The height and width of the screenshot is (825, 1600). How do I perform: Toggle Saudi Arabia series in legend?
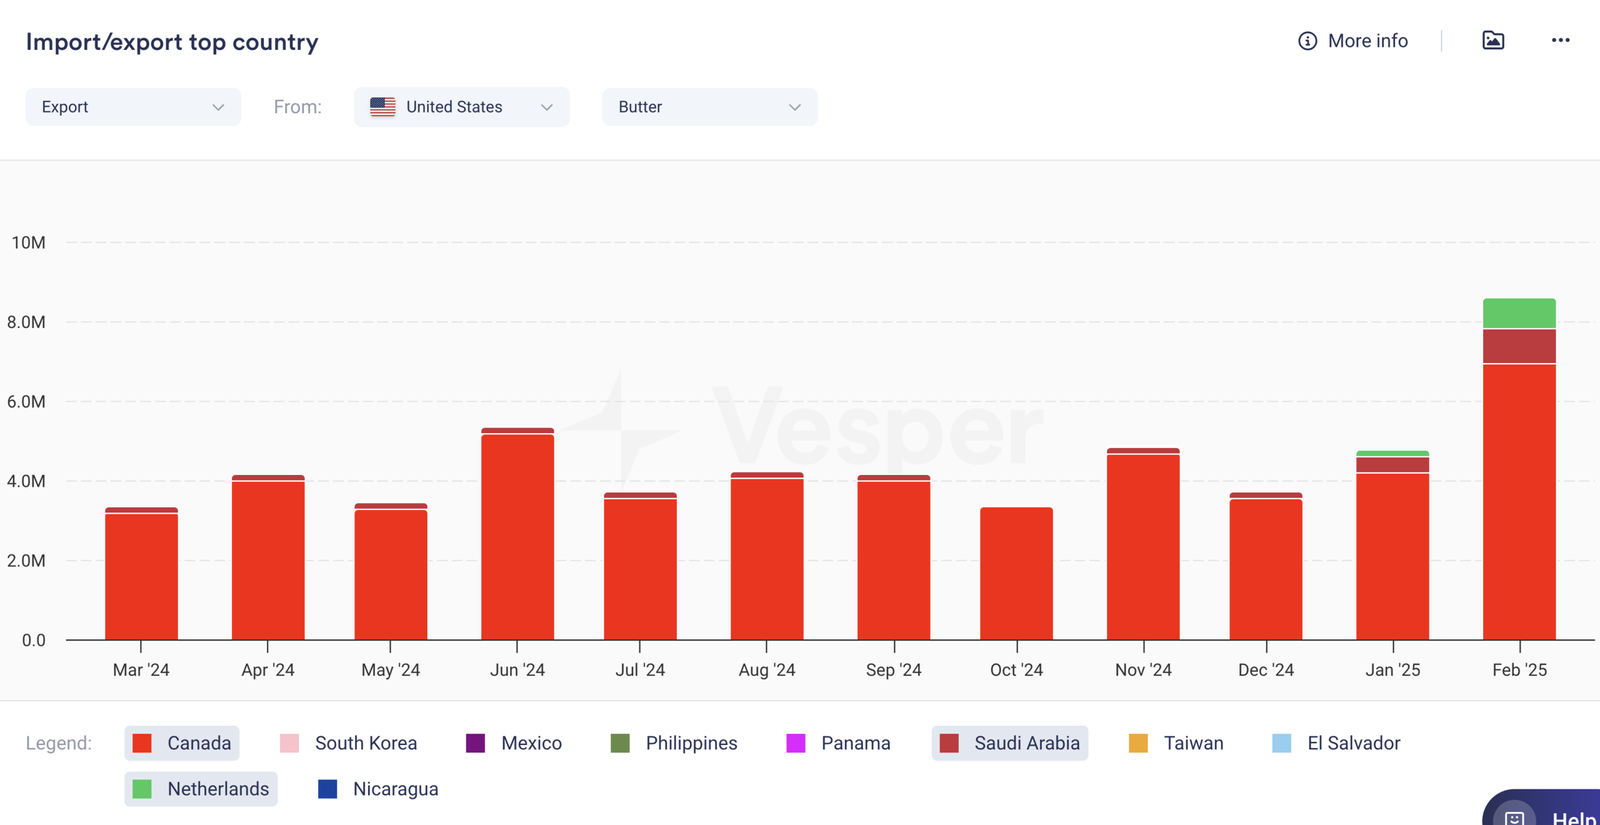[x=1009, y=743]
